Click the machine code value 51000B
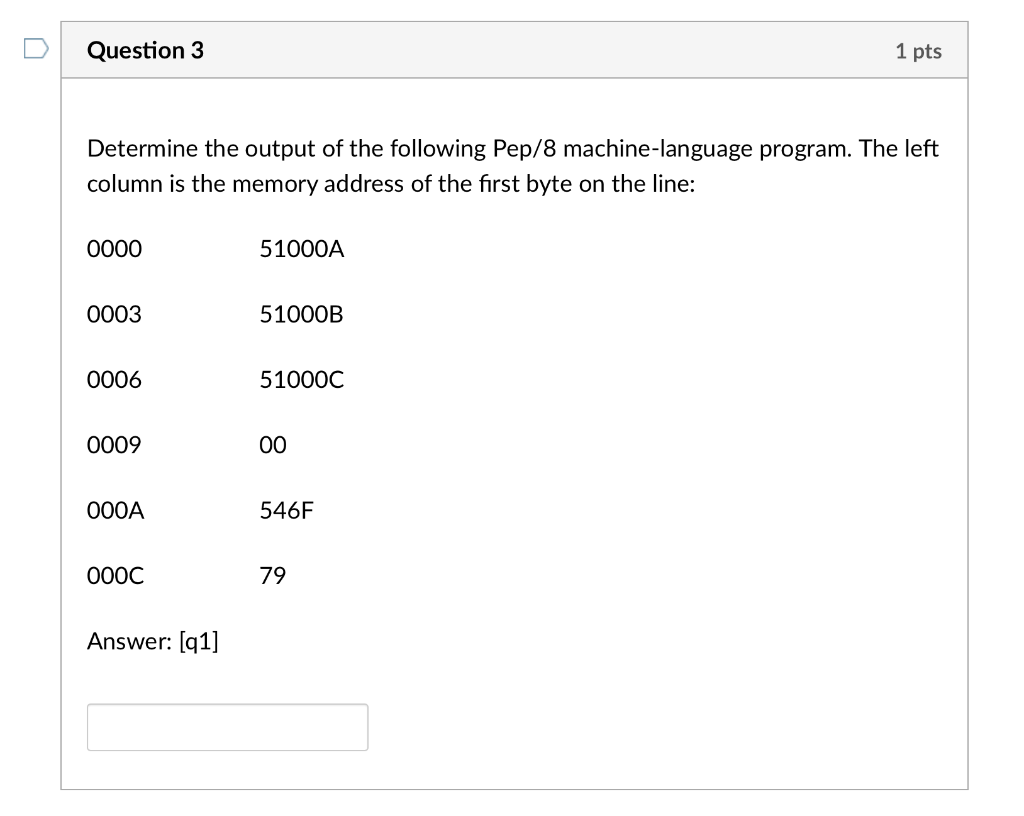 pos(301,315)
